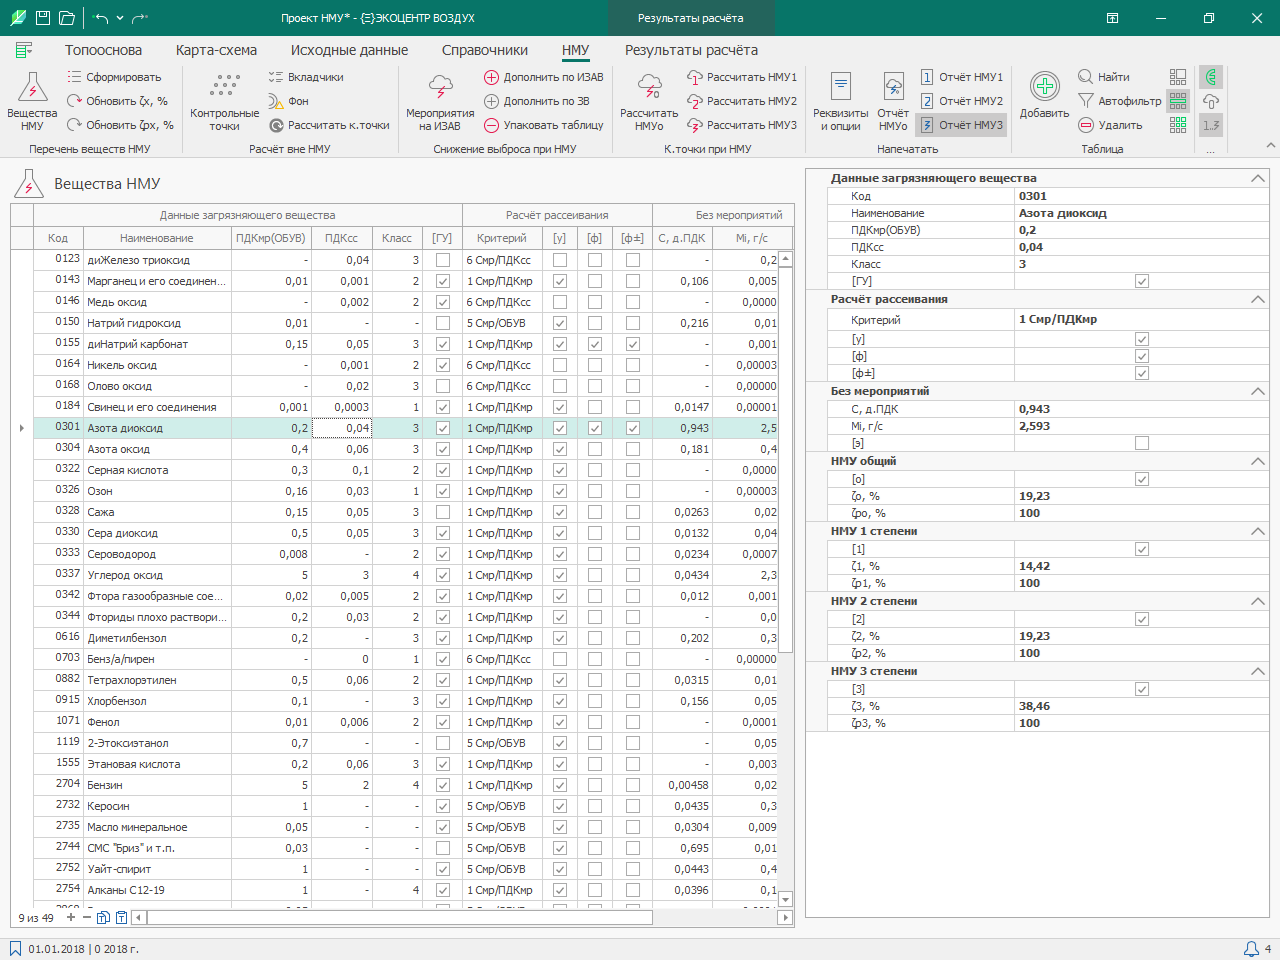Click the save icon in title bar
Viewport: 1280px width, 960px height.
[x=43, y=18]
